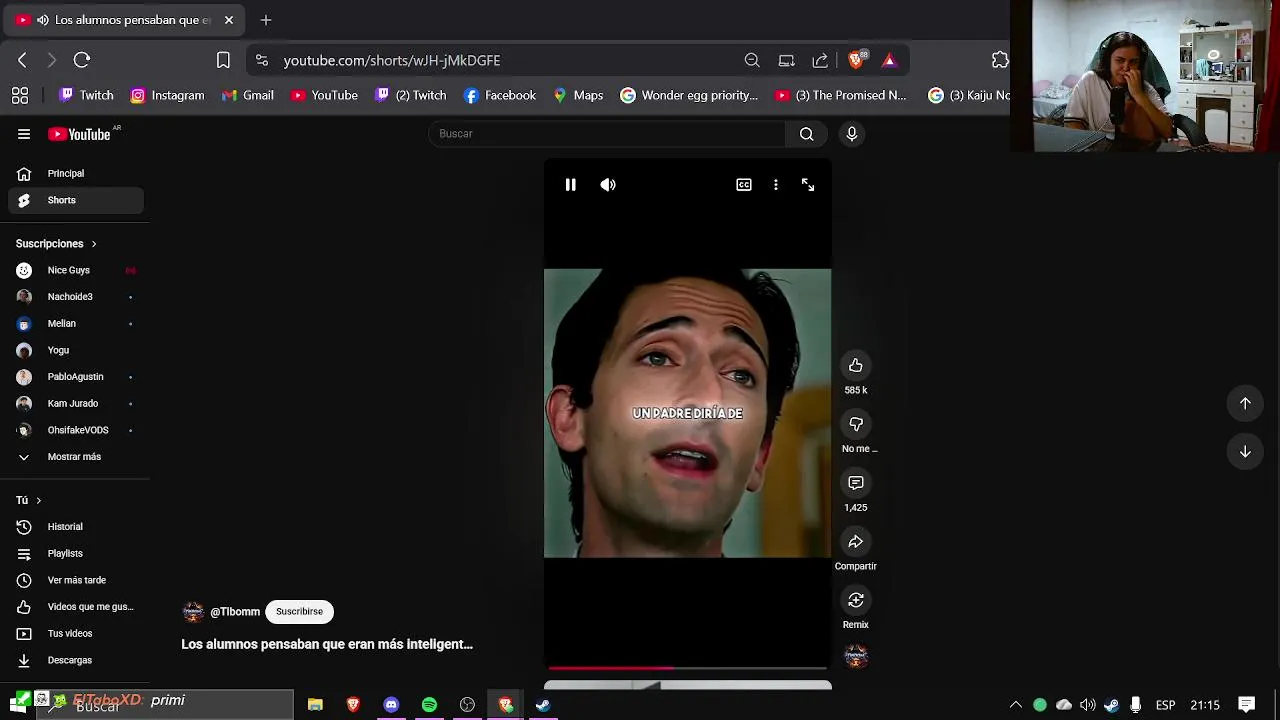
Task: Open Brave Rewards triangle icon
Action: [x=889, y=60]
